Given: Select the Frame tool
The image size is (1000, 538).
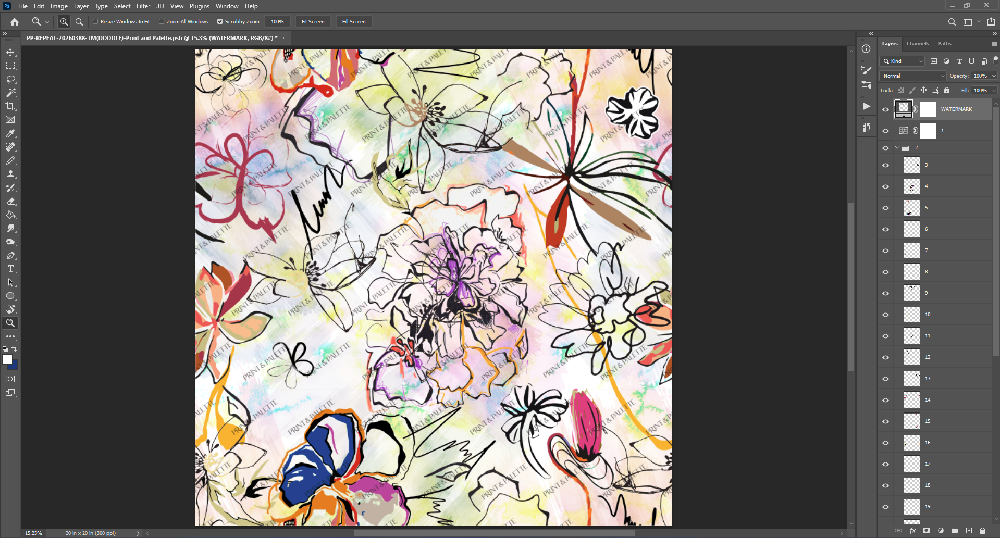Looking at the screenshot, I should pyautogui.click(x=10, y=120).
